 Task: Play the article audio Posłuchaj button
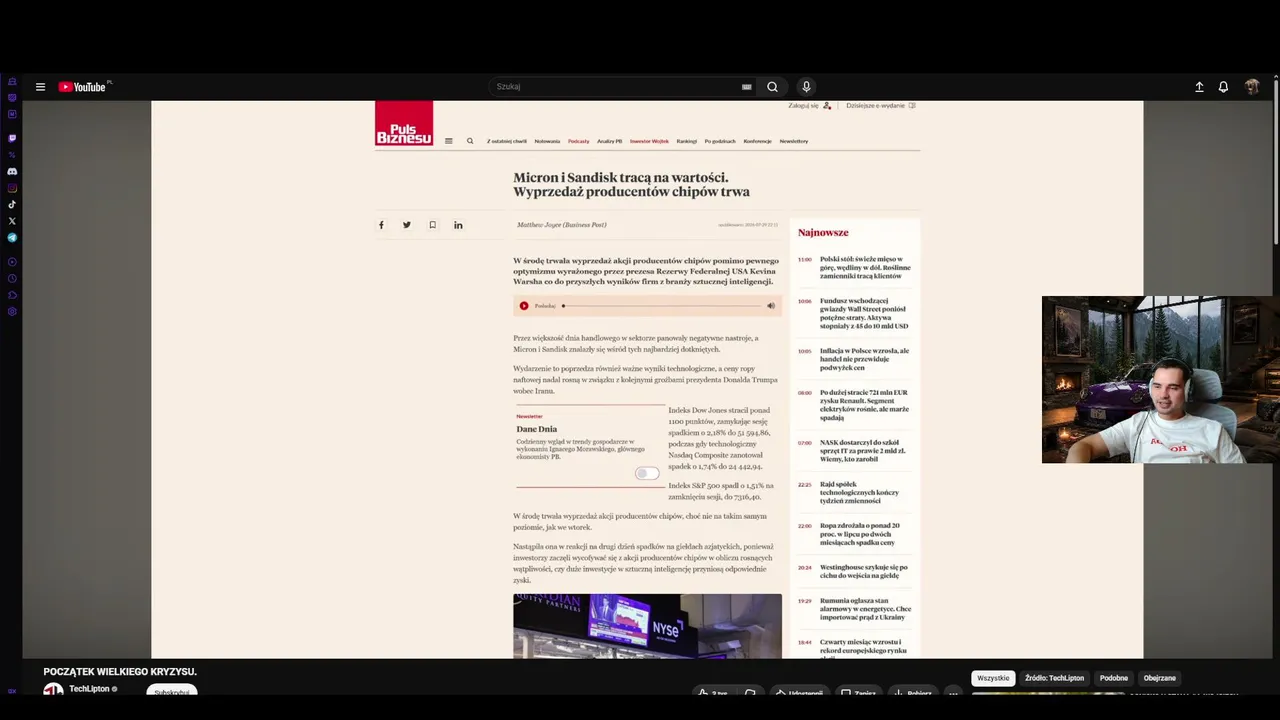[524, 306]
